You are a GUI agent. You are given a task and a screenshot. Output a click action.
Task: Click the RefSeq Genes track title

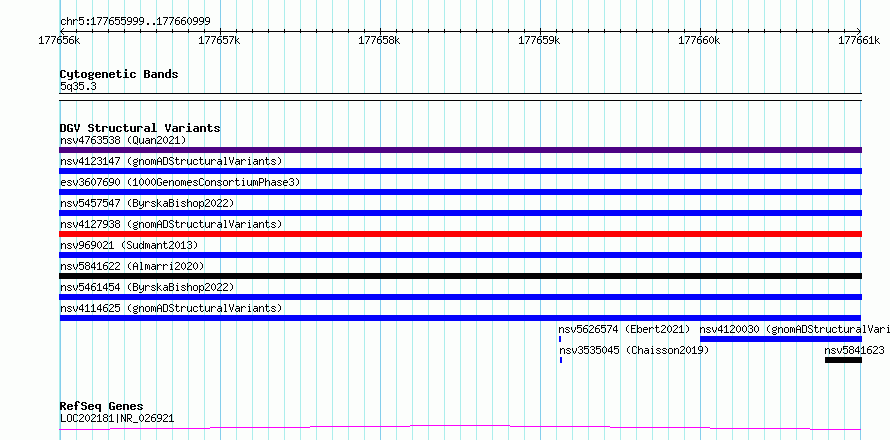point(101,406)
